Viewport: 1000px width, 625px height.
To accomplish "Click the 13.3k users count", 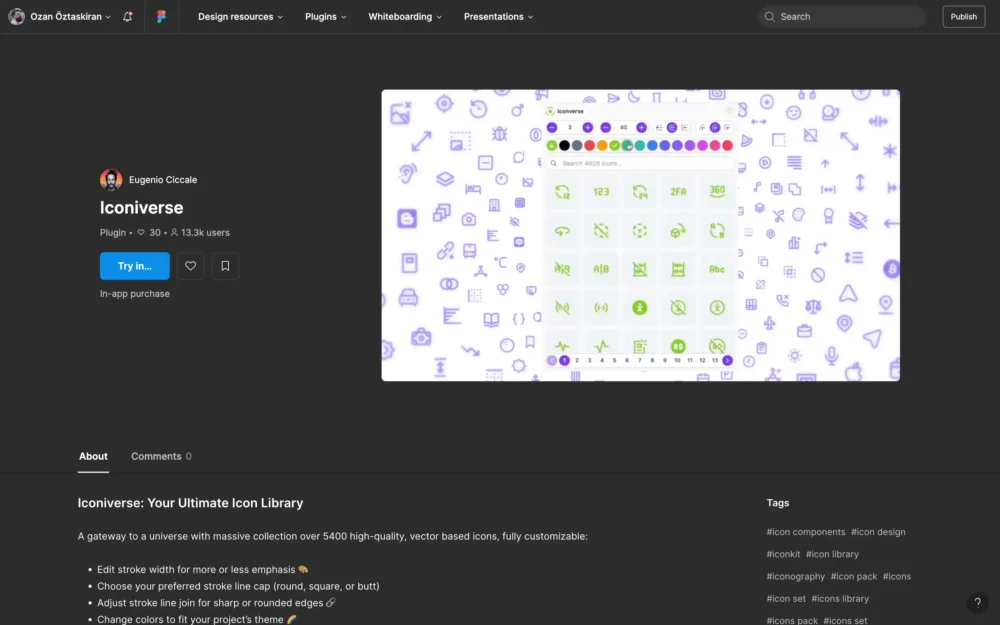I will coord(200,233).
